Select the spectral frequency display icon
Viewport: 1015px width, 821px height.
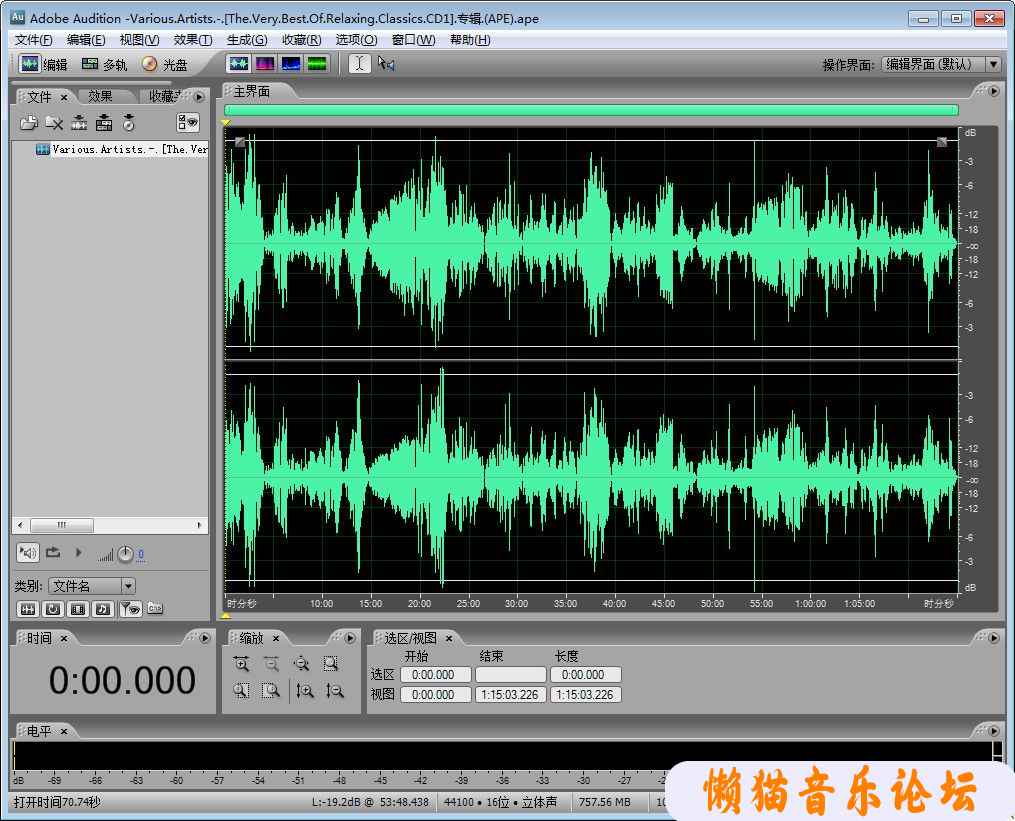coord(265,64)
